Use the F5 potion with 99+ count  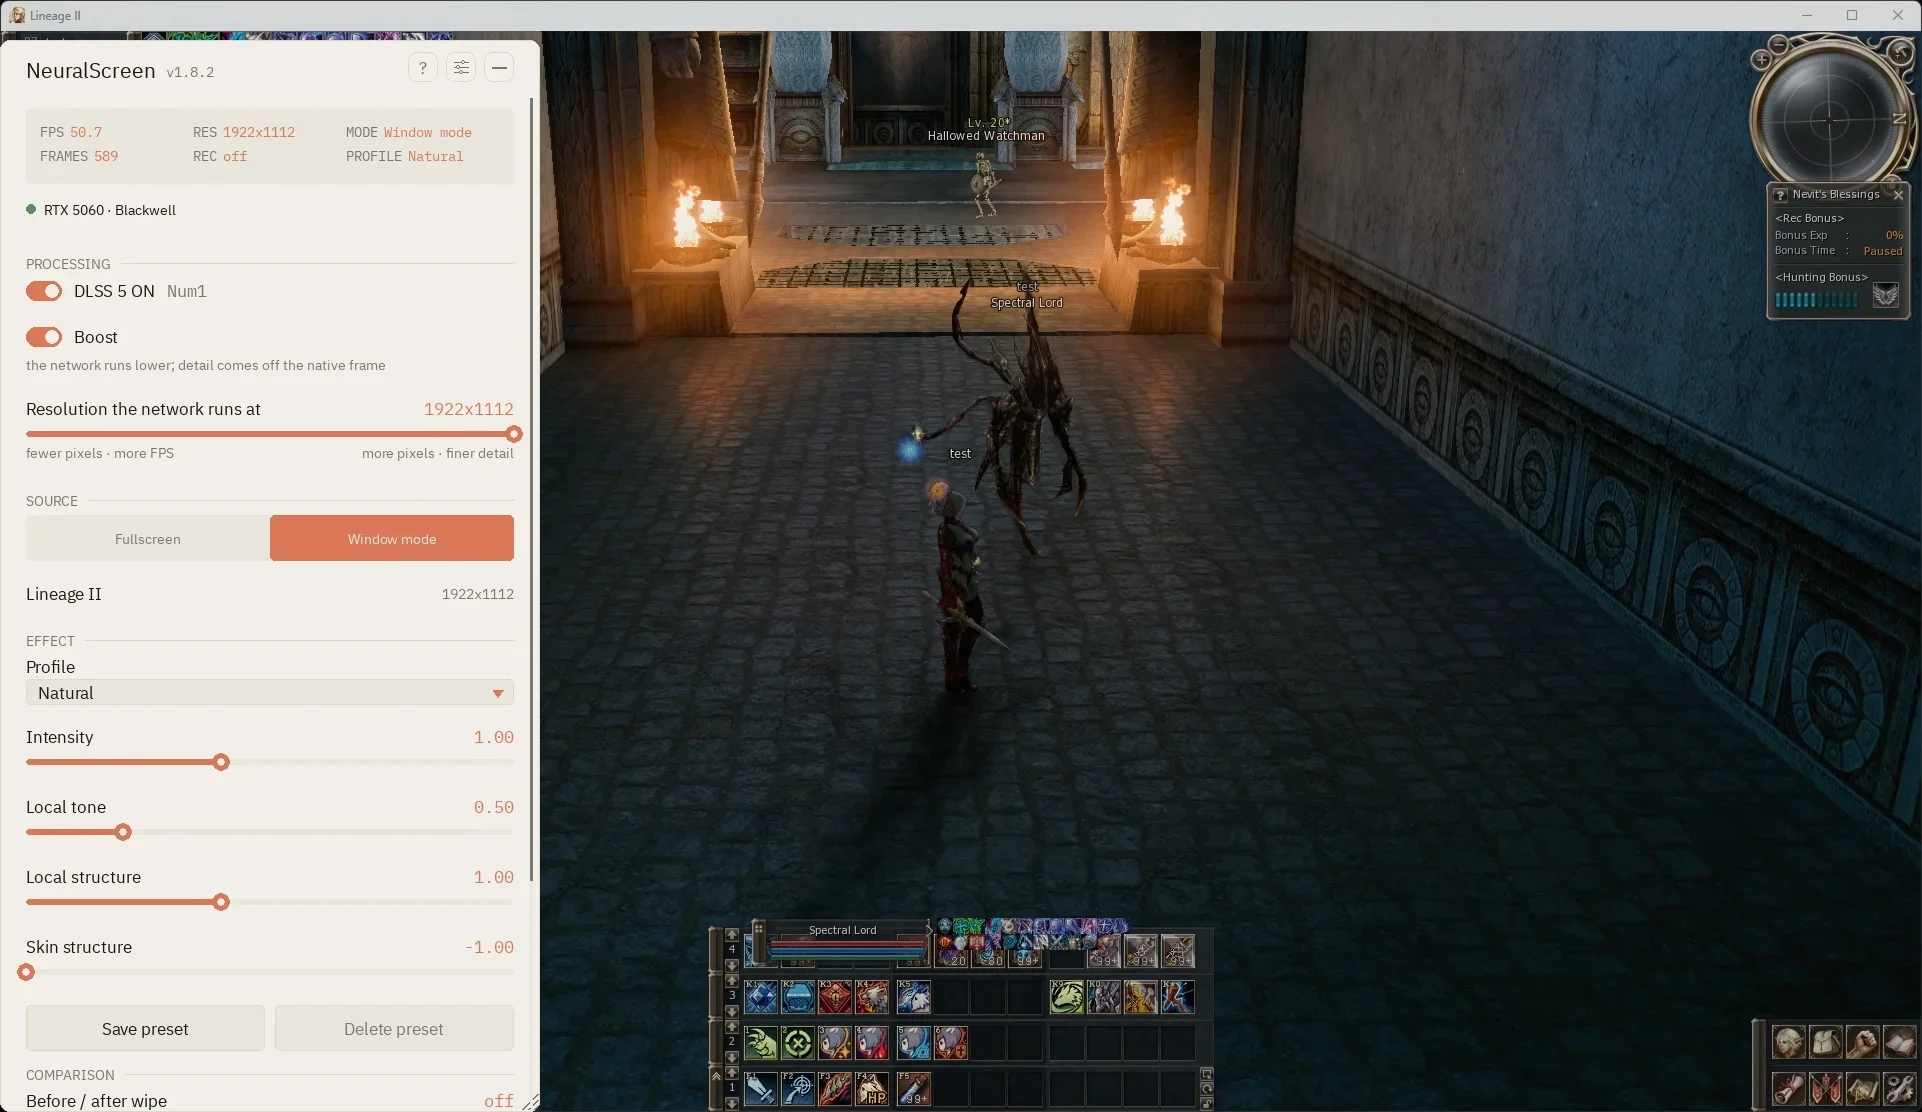[x=914, y=1089]
